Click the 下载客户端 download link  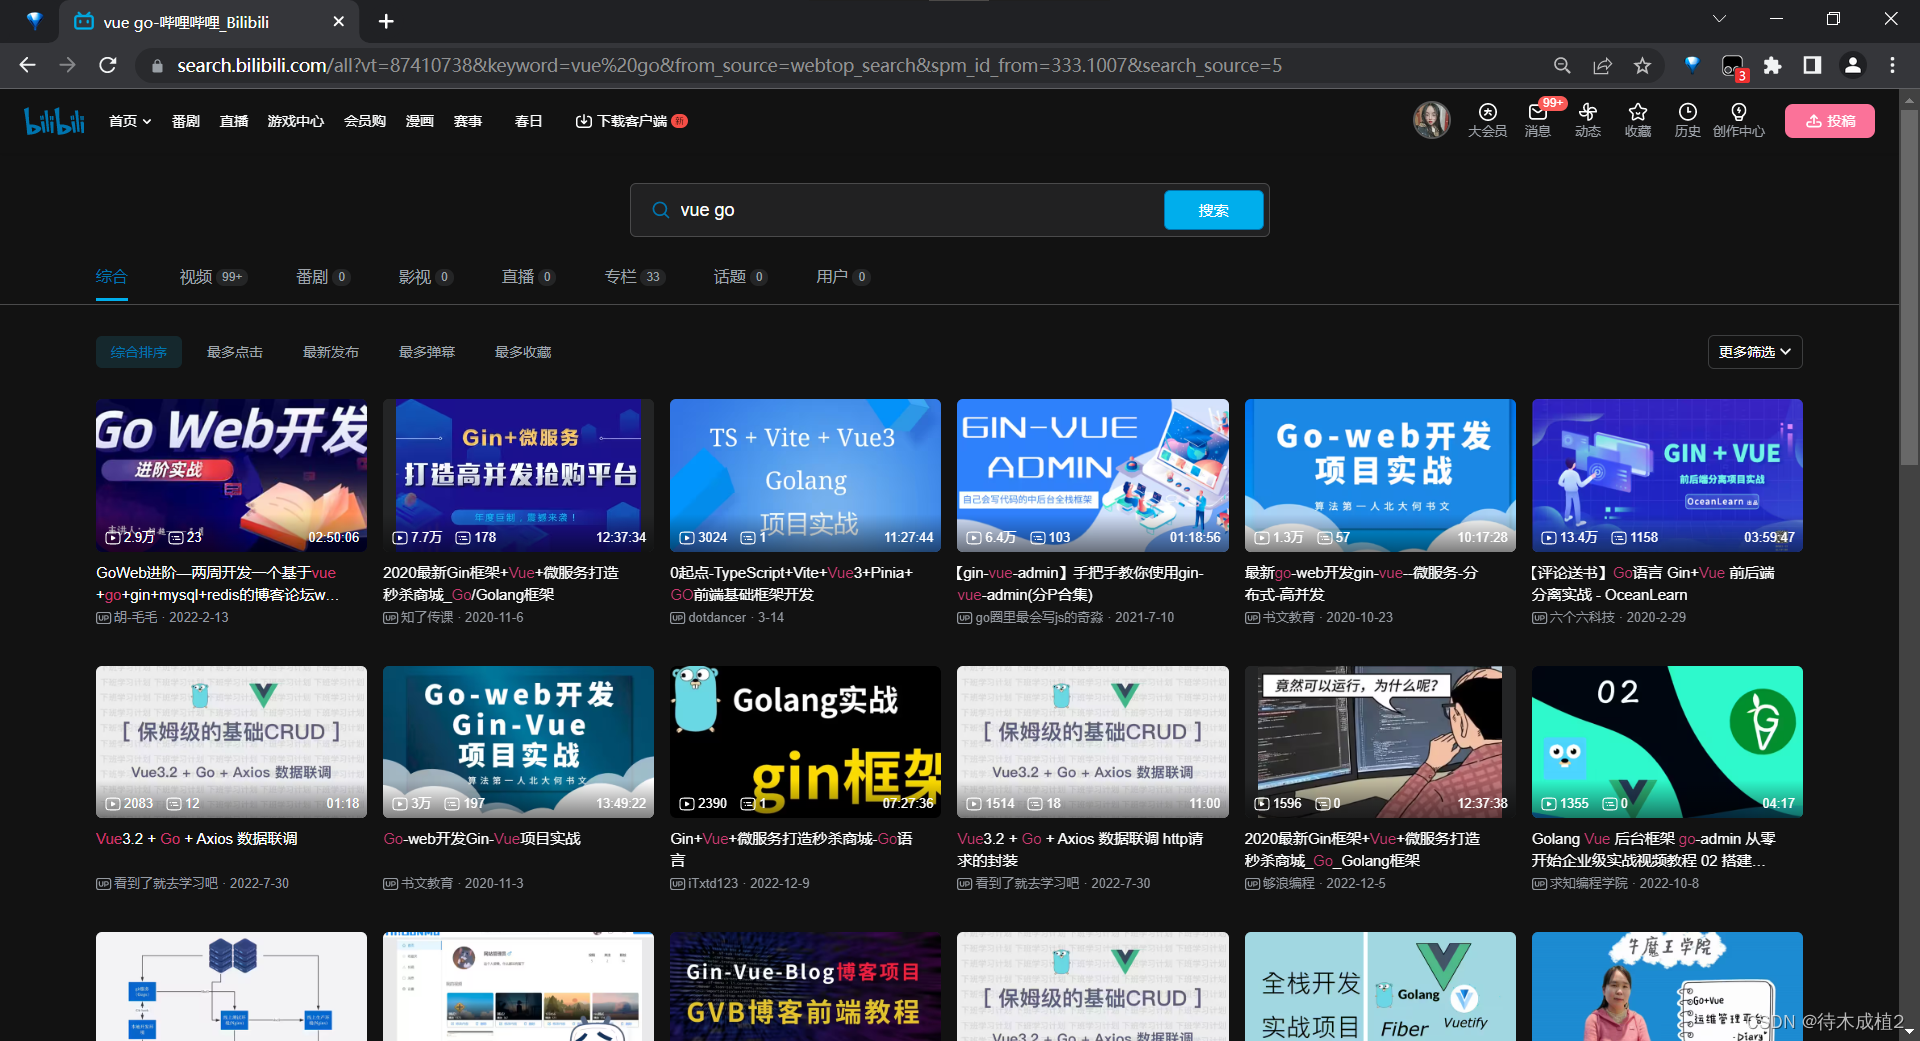(x=631, y=121)
